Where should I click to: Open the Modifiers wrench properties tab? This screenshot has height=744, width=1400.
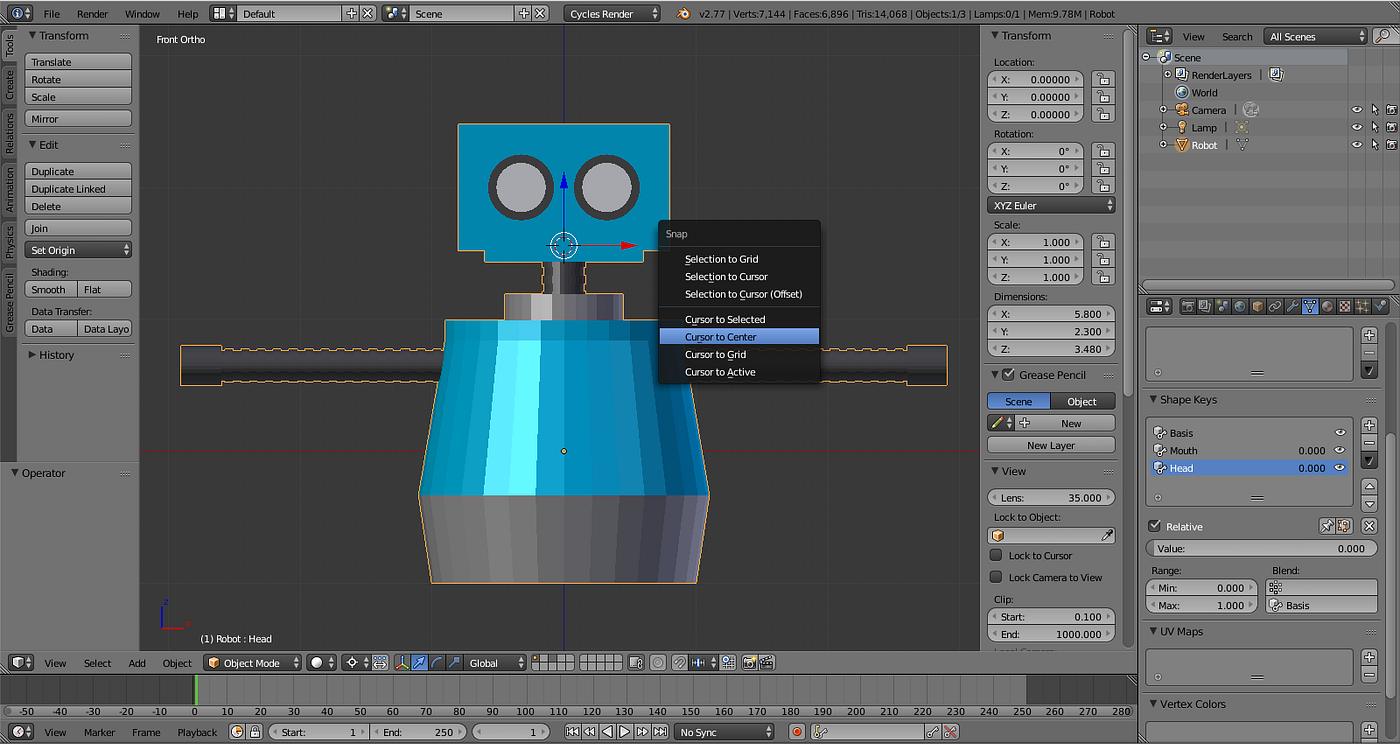click(x=1293, y=306)
